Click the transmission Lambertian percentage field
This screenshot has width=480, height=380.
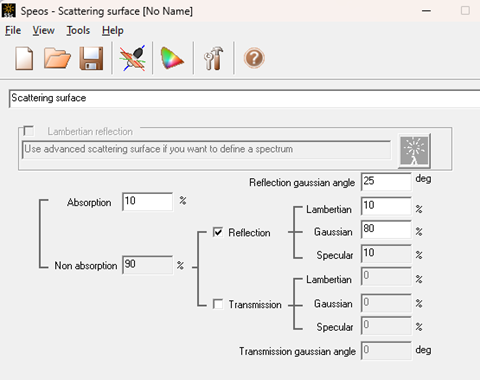coord(386,276)
